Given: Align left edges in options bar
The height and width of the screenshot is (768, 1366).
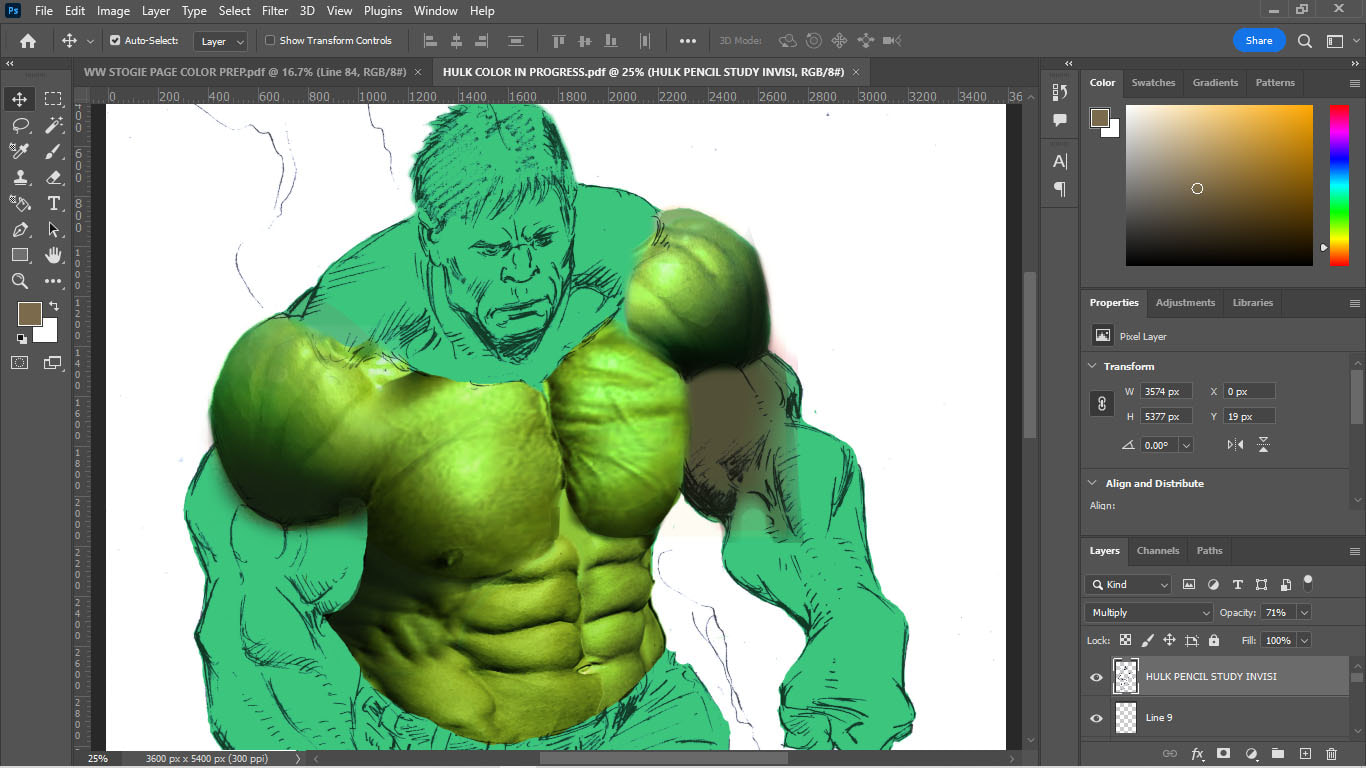Looking at the screenshot, I should tap(431, 41).
